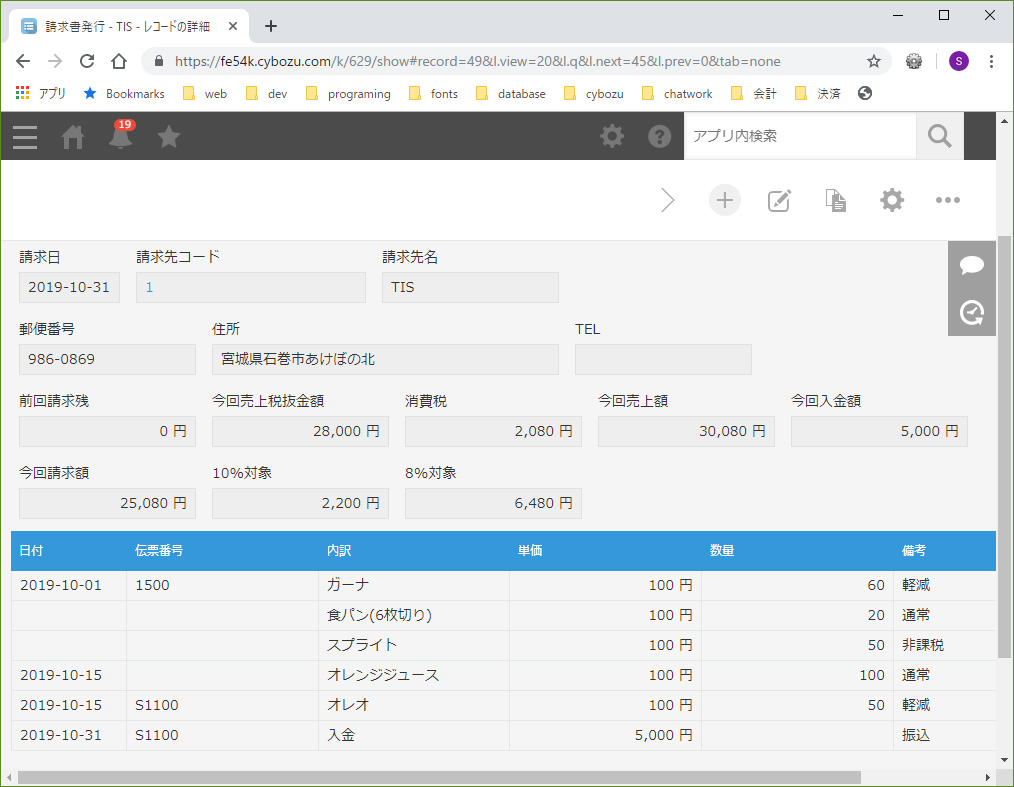The width and height of the screenshot is (1014, 787).
Task: Click scroll down arrow at bottom right
Action: [1004, 760]
